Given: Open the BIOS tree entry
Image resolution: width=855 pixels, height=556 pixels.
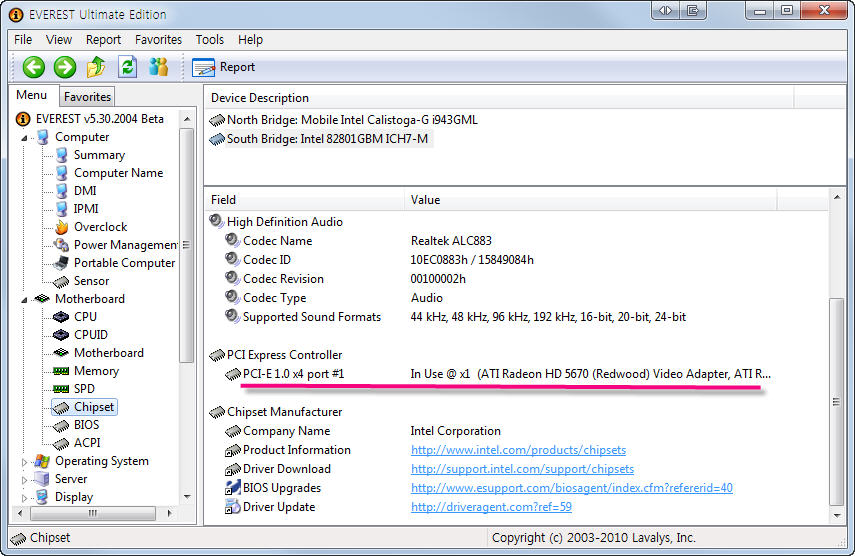Looking at the screenshot, I should tap(87, 425).
